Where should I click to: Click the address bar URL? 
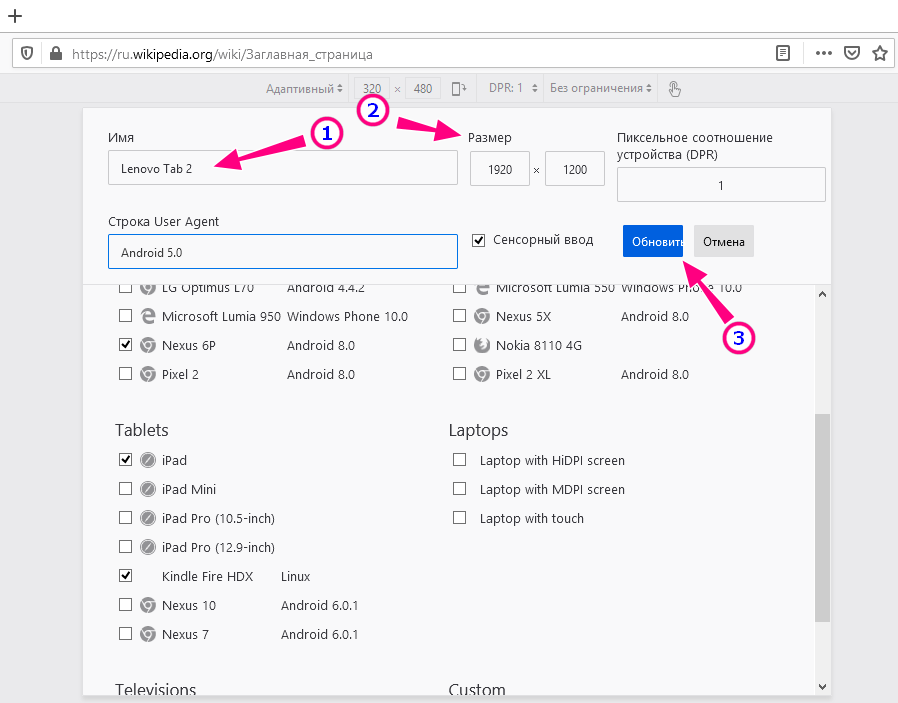(222, 54)
